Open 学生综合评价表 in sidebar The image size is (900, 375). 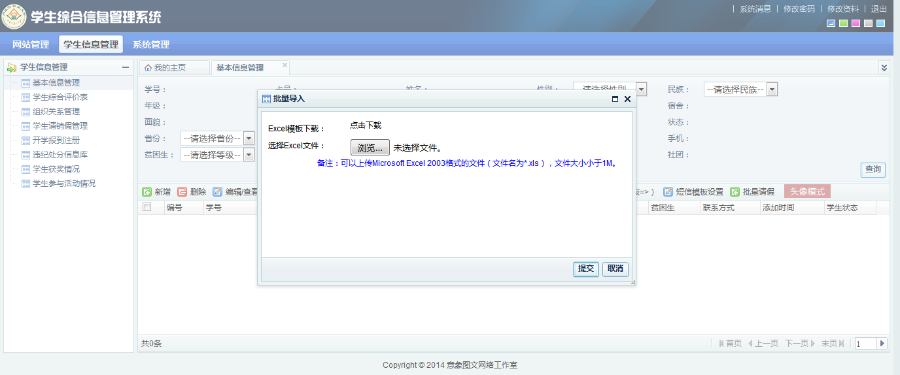point(60,97)
